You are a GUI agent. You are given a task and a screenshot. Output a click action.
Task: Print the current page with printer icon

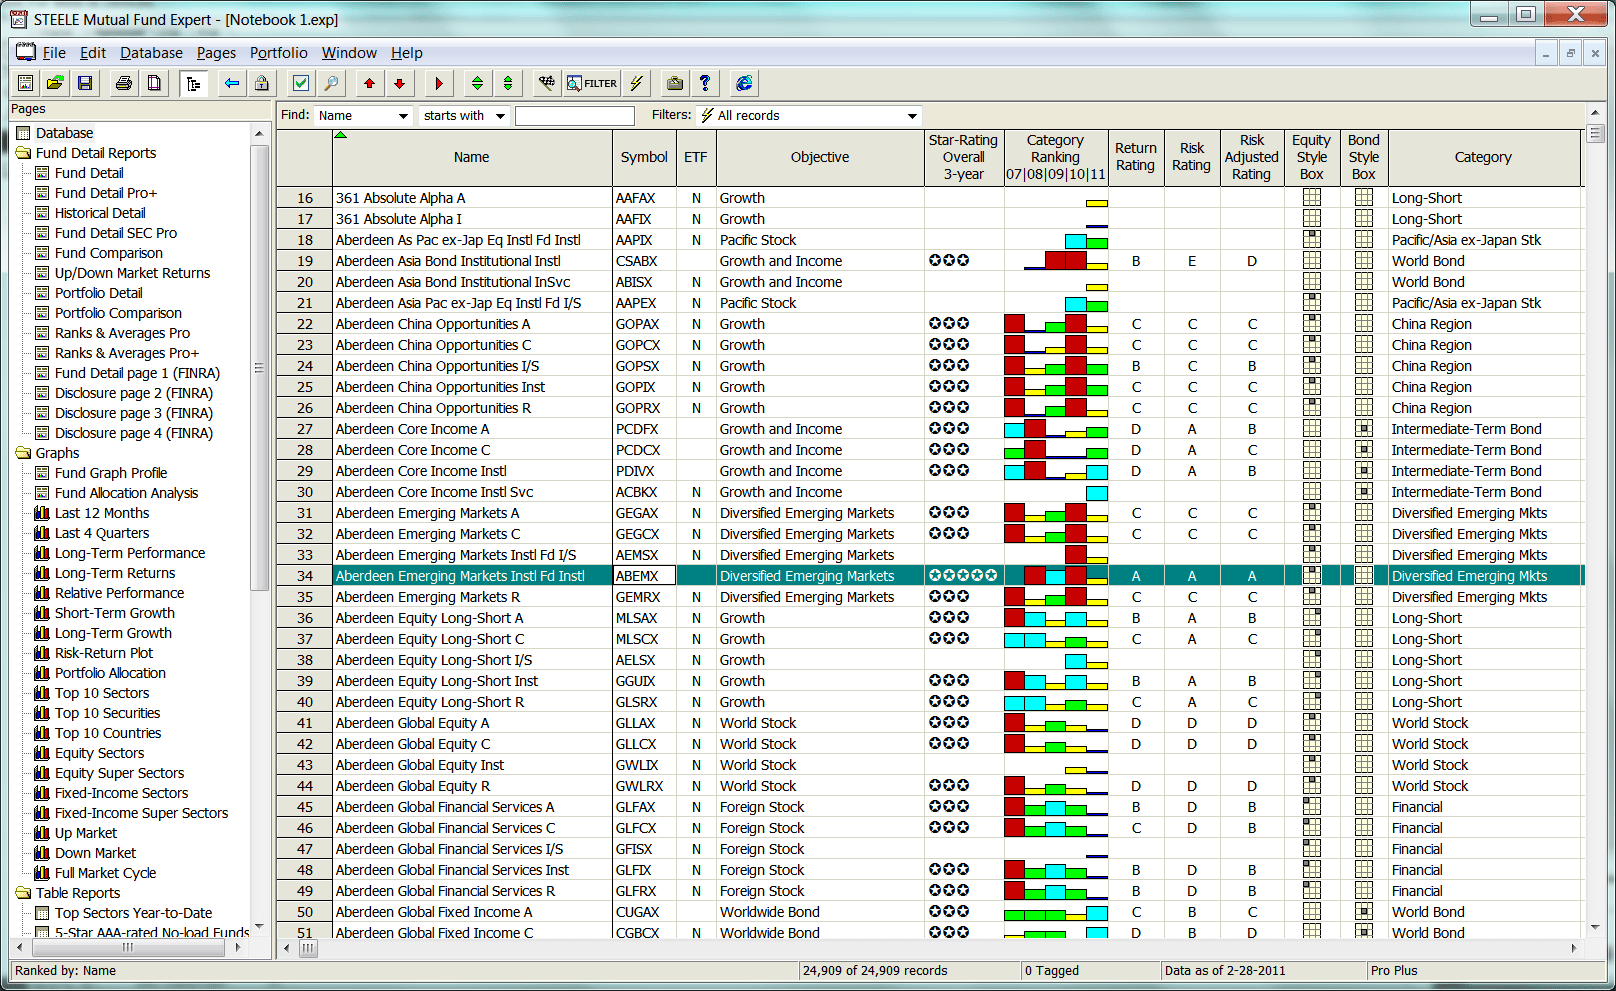click(x=124, y=83)
